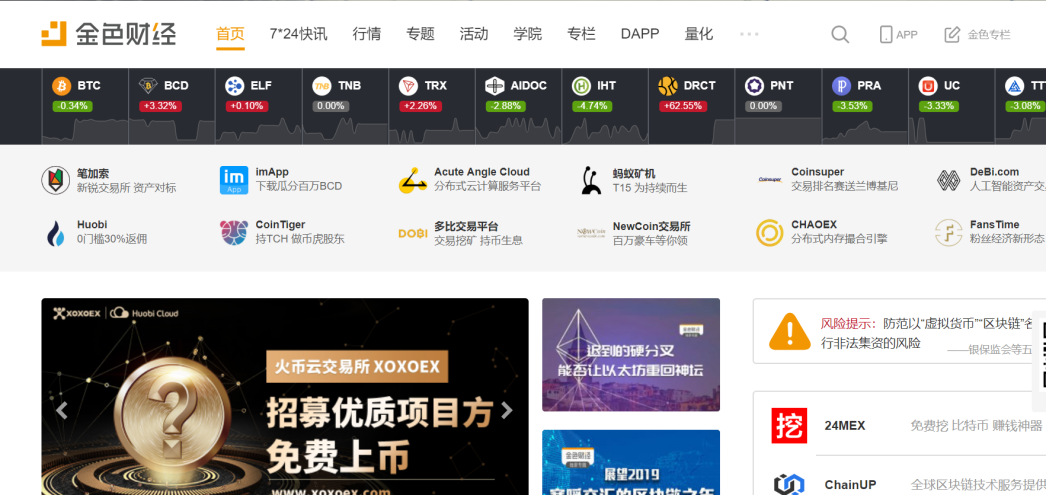
Task: Open the 专题 menu item
Action: coord(420,34)
